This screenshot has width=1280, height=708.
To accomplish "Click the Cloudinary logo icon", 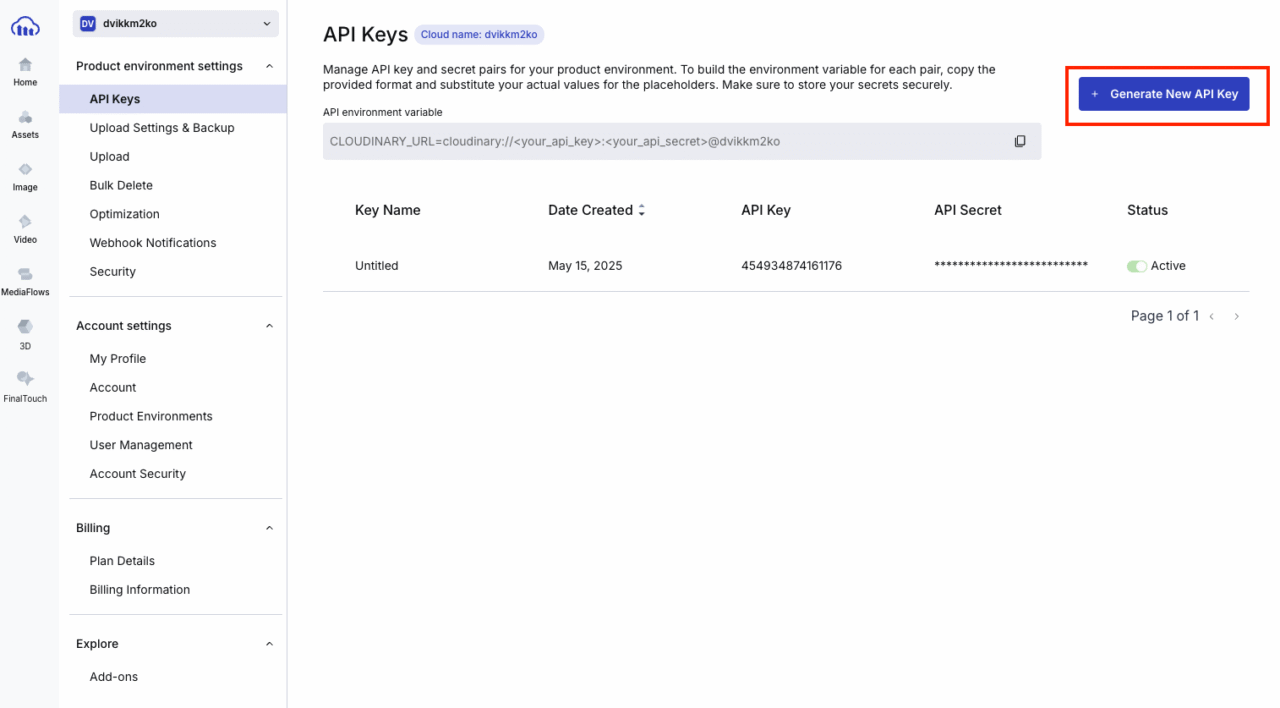I will coord(25,26).
